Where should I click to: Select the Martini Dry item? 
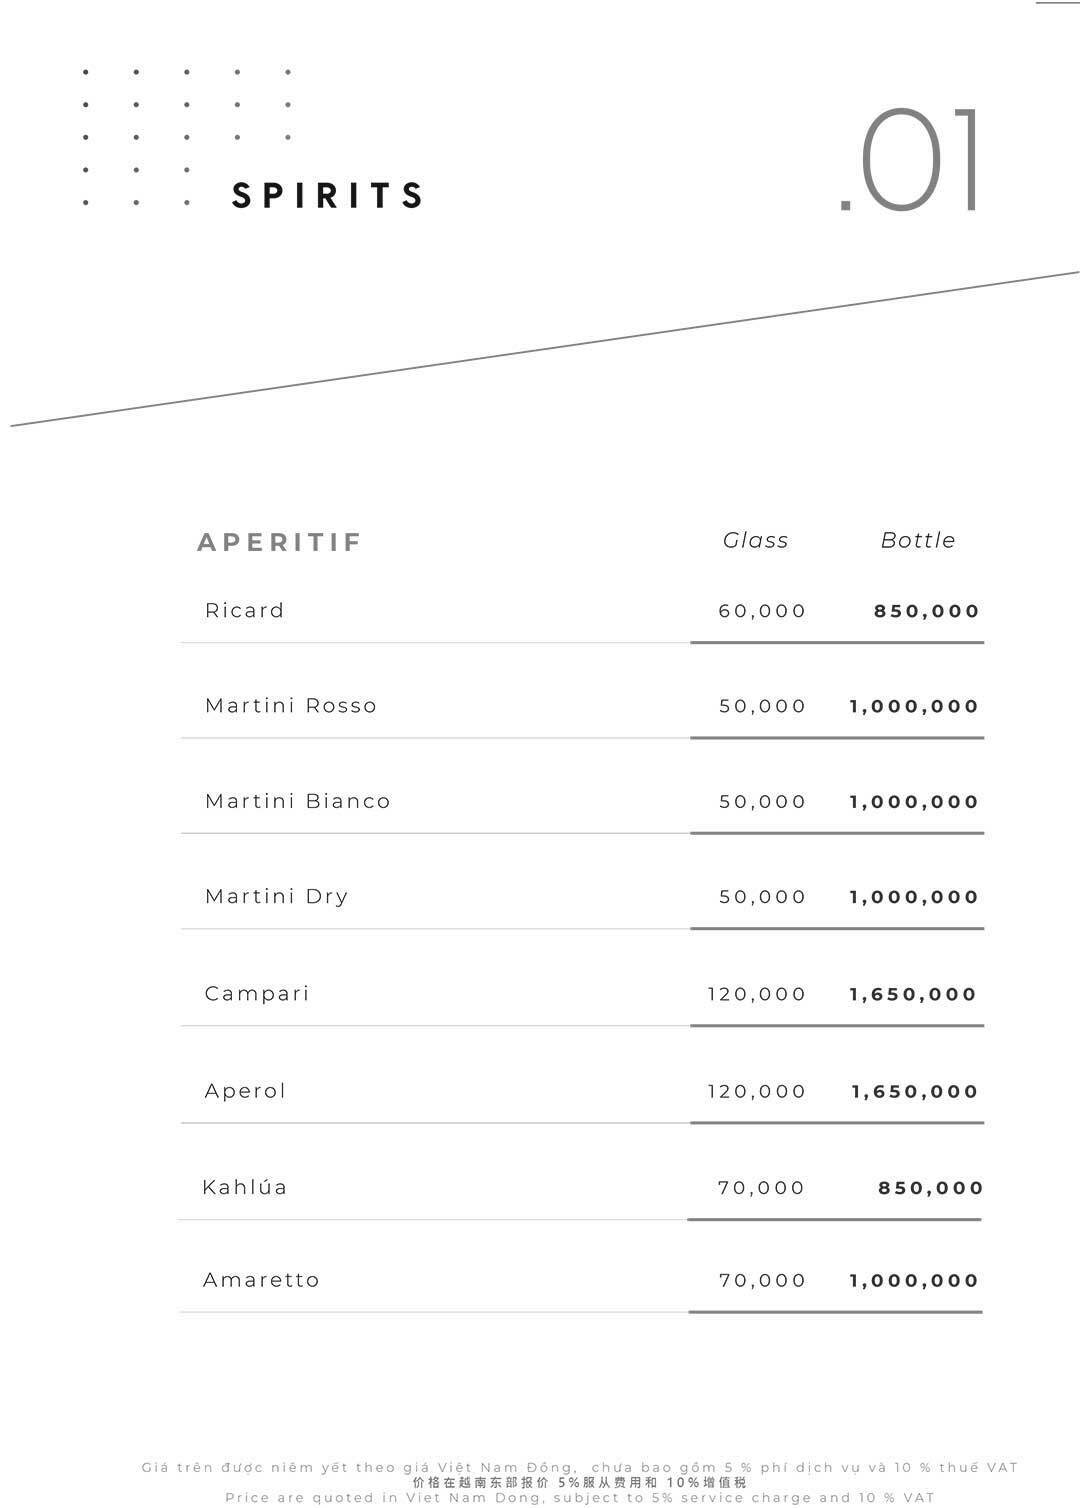(x=277, y=896)
